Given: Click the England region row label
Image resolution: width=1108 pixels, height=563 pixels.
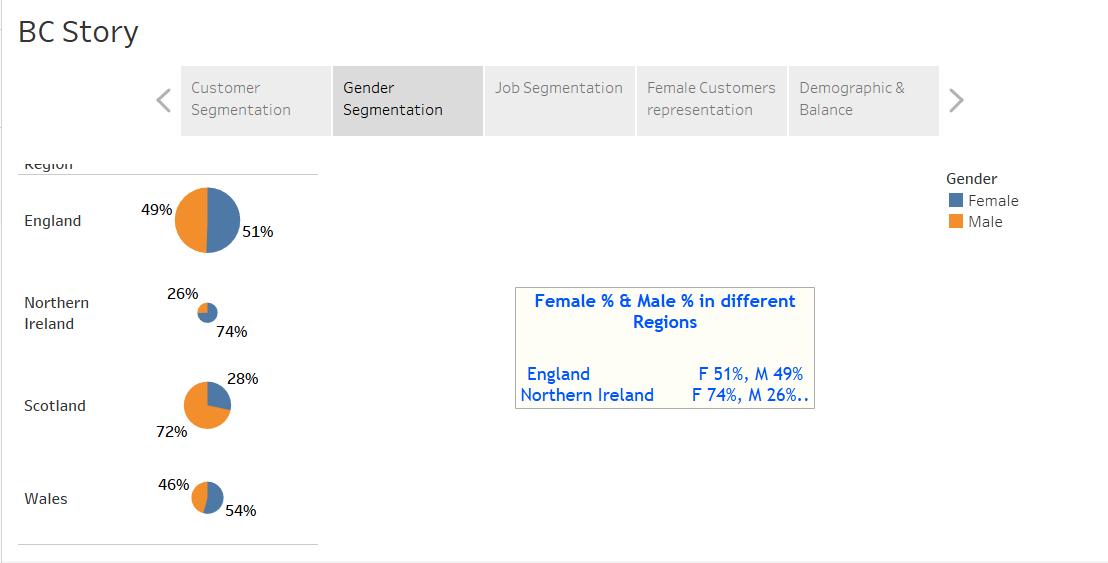Looking at the screenshot, I should tap(52, 221).
